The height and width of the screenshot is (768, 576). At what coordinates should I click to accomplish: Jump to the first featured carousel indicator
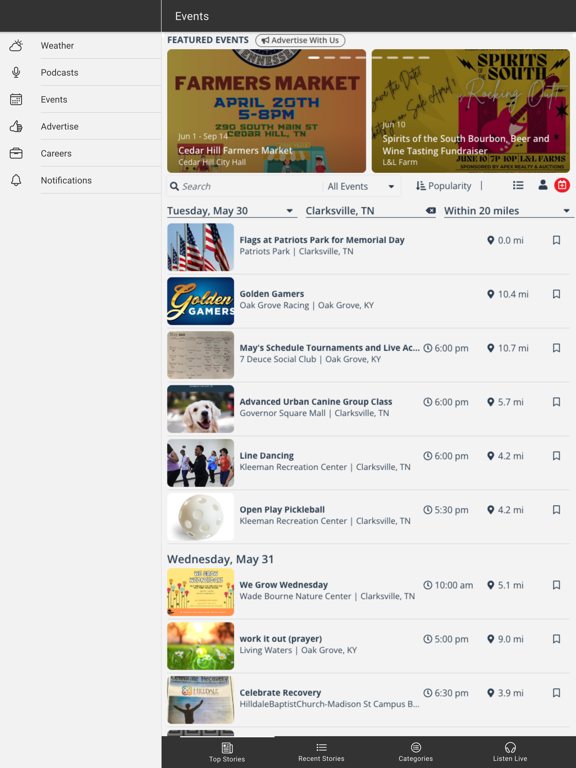point(314,58)
